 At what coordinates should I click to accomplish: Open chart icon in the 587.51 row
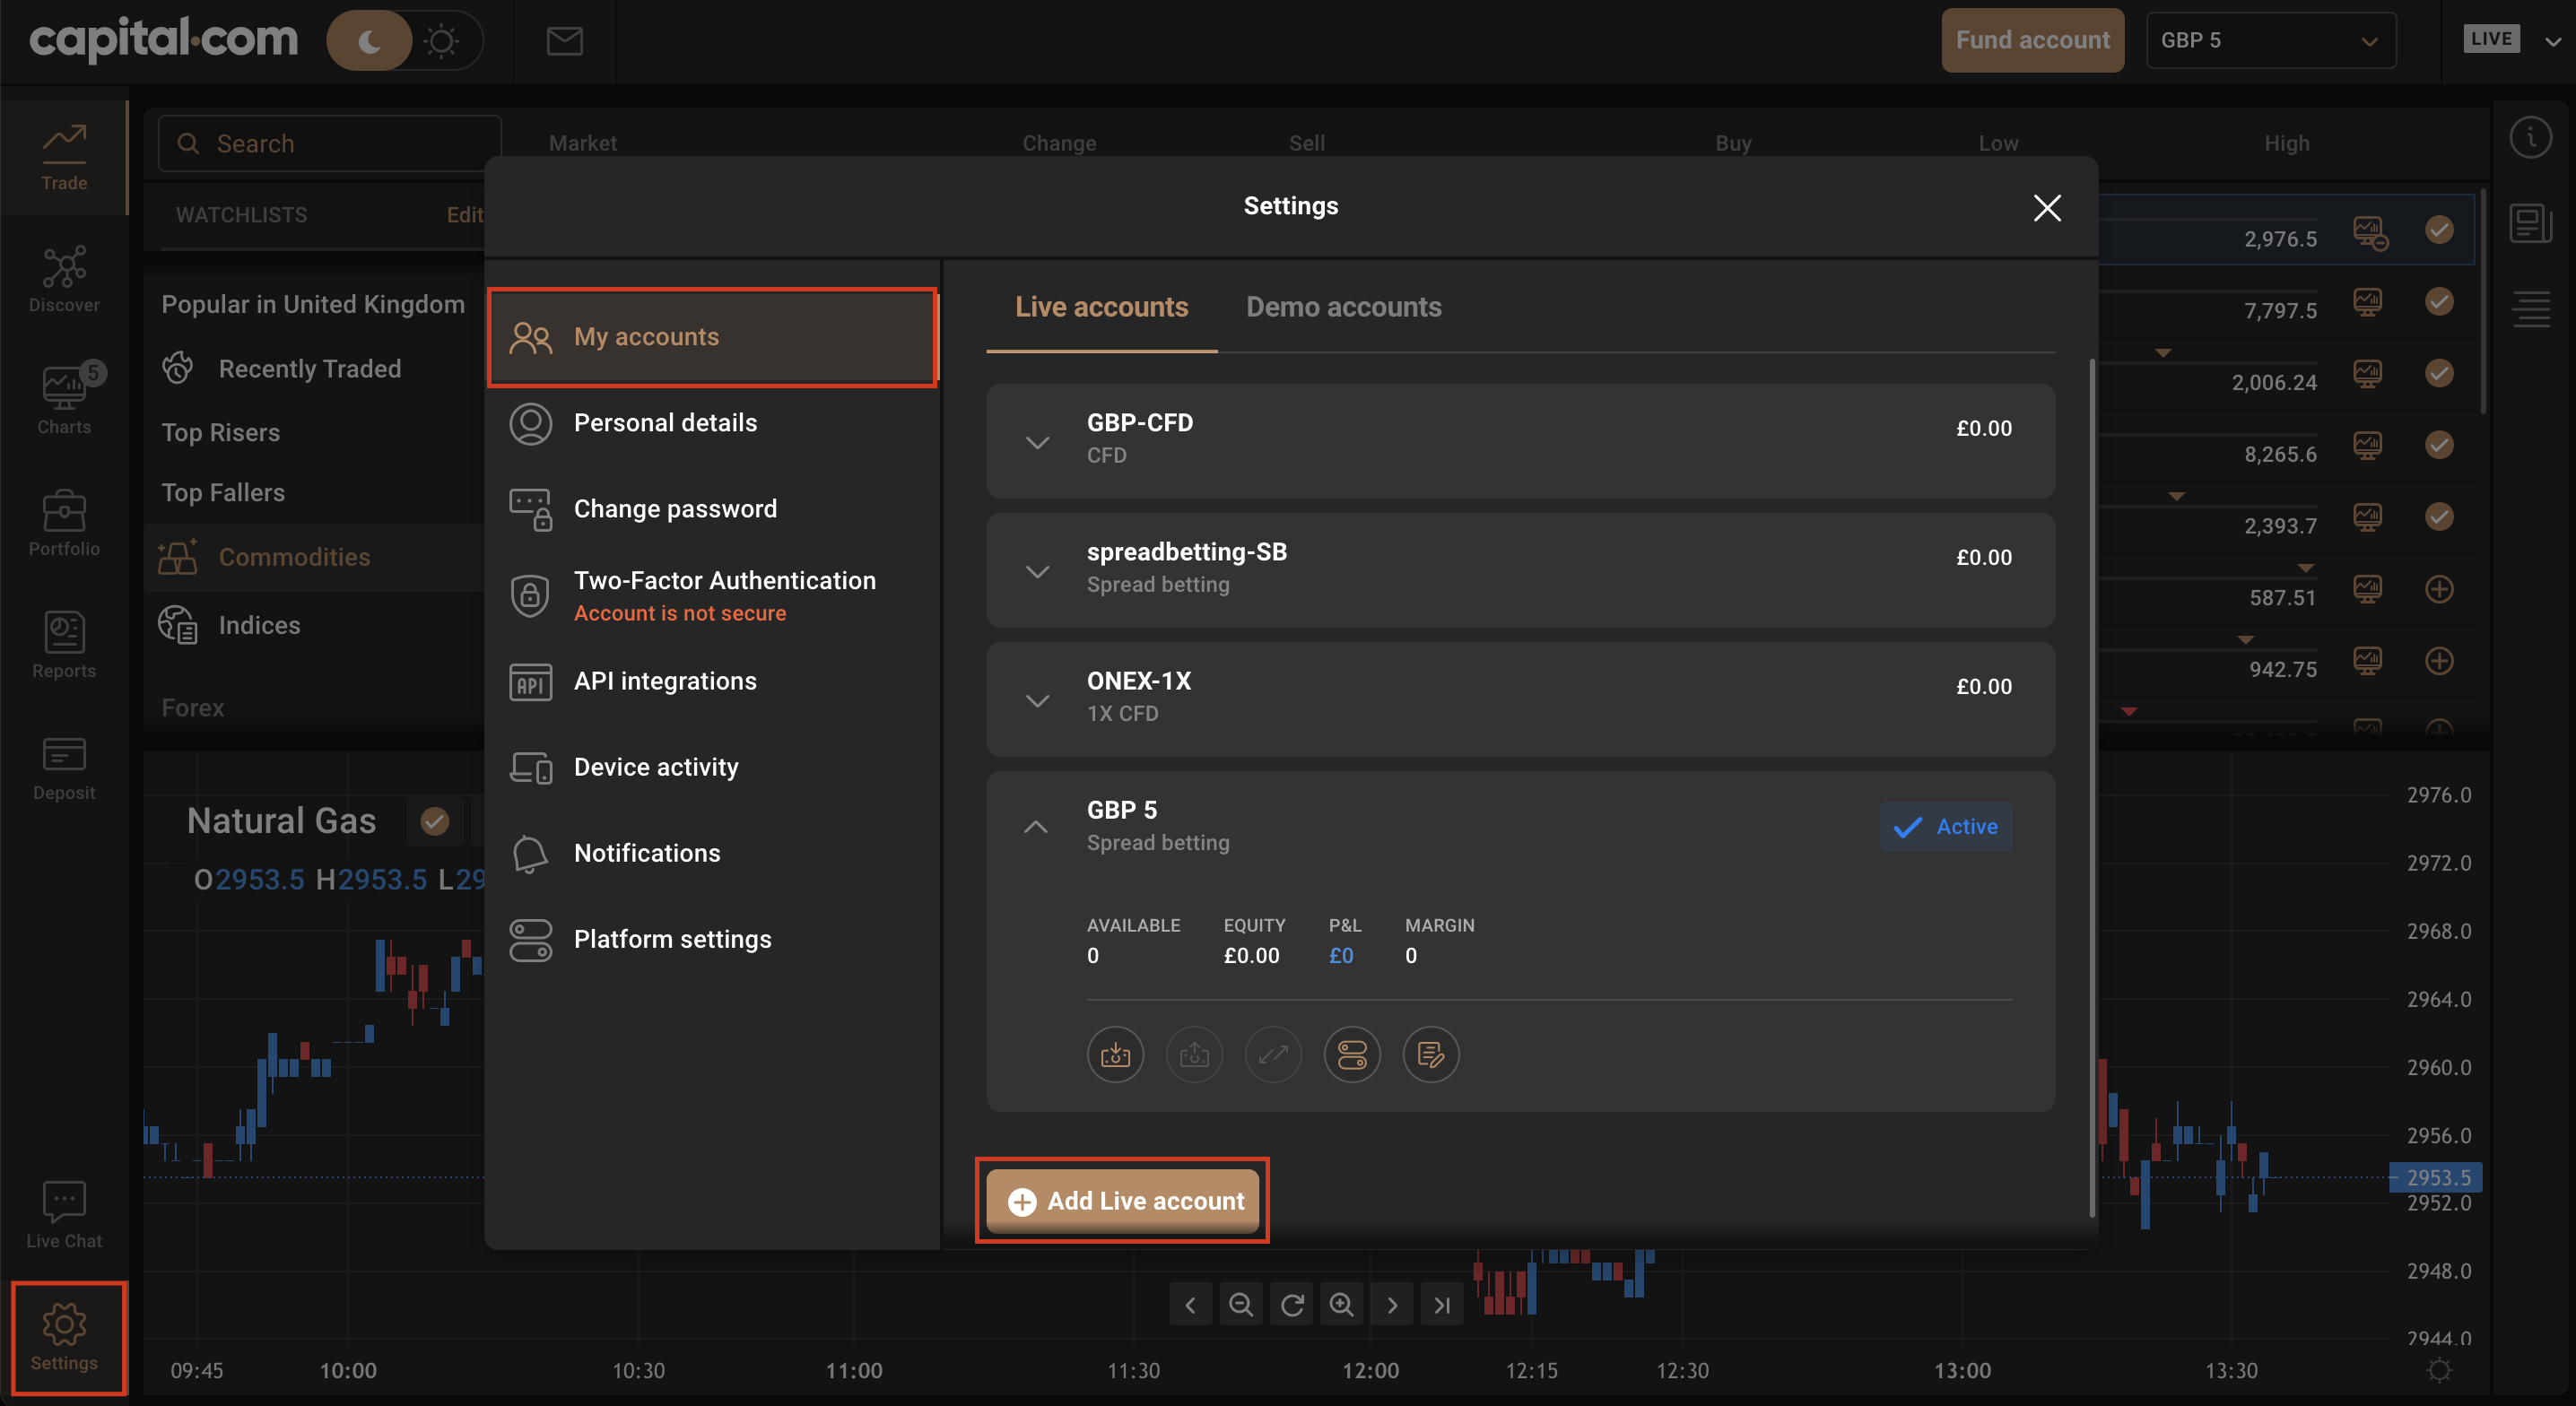(2367, 589)
